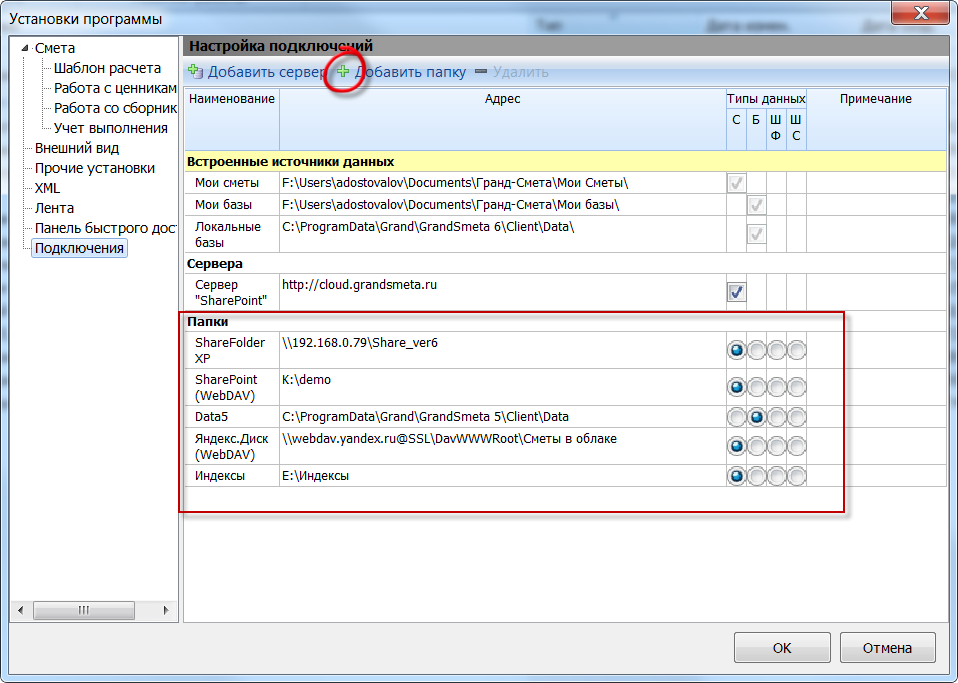Click the tree panel left scroll arrow
This screenshot has height=683, width=958.
(21, 610)
